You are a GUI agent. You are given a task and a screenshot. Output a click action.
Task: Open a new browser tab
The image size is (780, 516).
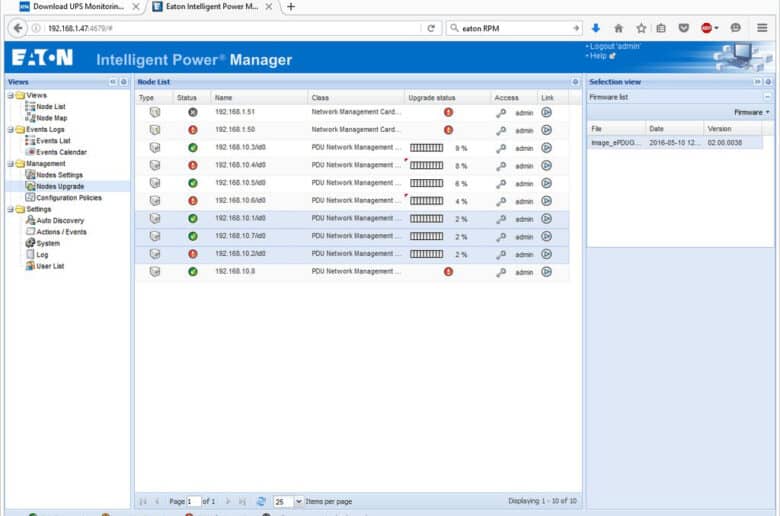coord(291,6)
